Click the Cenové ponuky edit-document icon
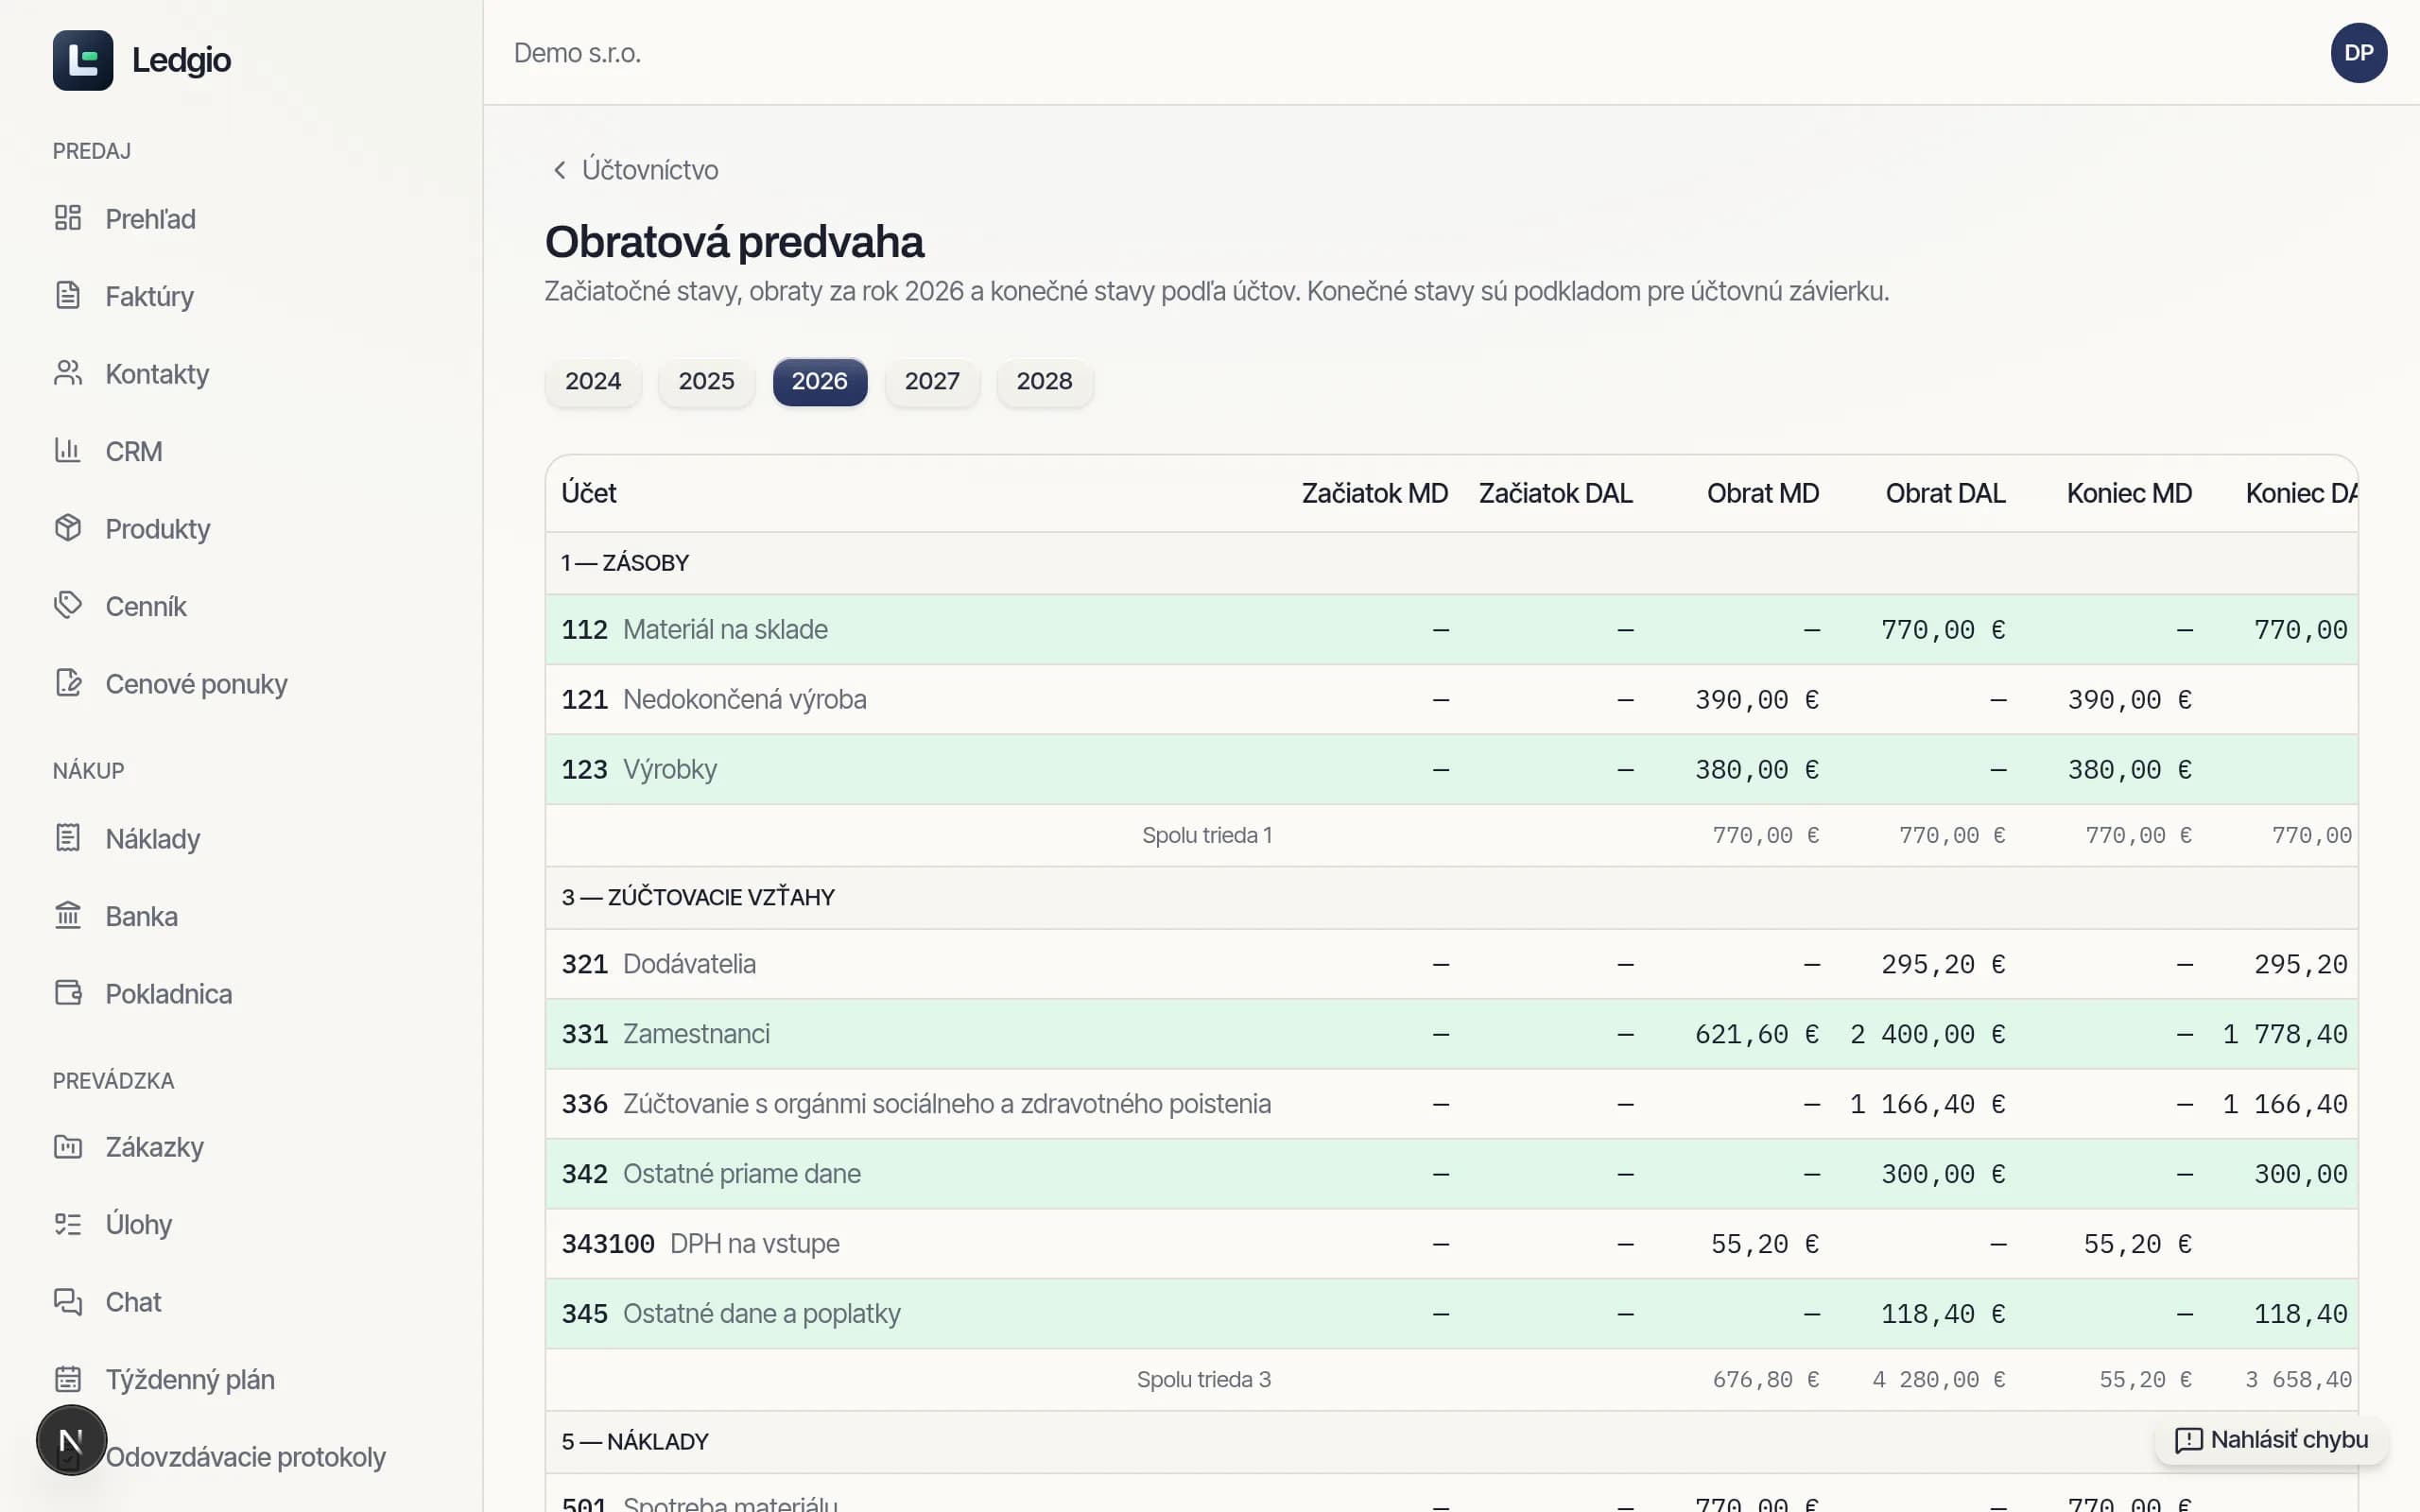 (68, 683)
